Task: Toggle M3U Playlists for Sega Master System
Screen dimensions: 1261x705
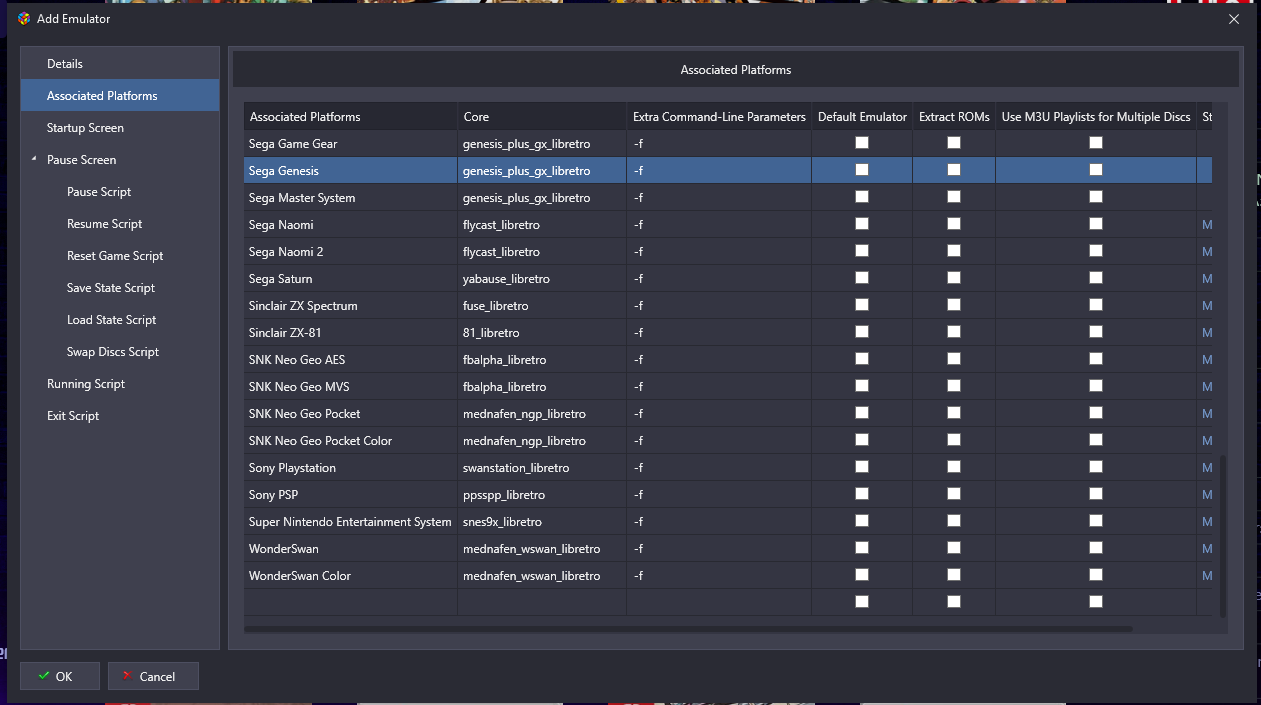Action: (x=1096, y=197)
